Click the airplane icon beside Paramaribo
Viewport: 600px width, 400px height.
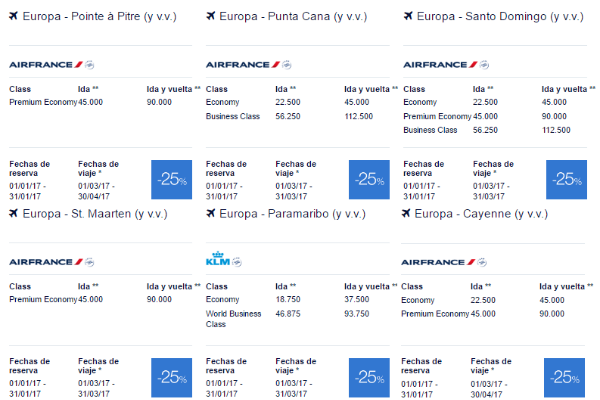(210, 213)
